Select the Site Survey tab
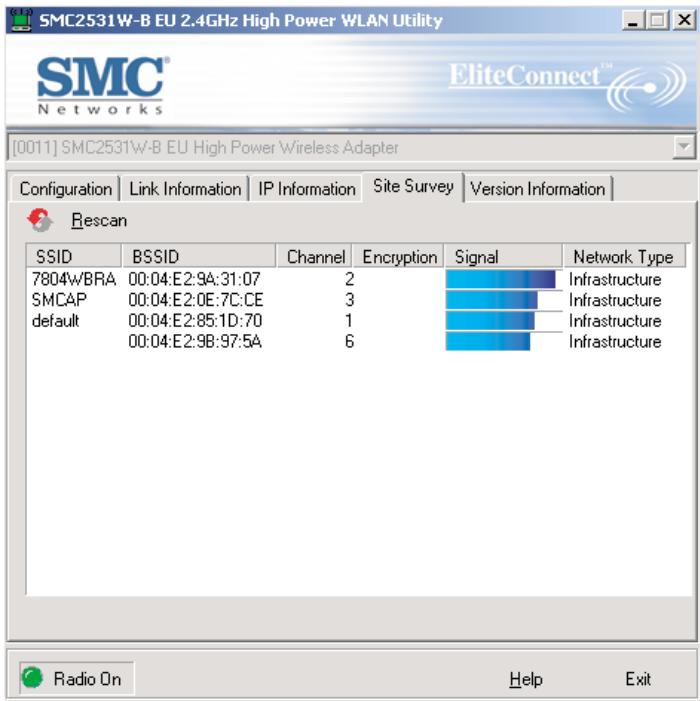 coord(413,186)
